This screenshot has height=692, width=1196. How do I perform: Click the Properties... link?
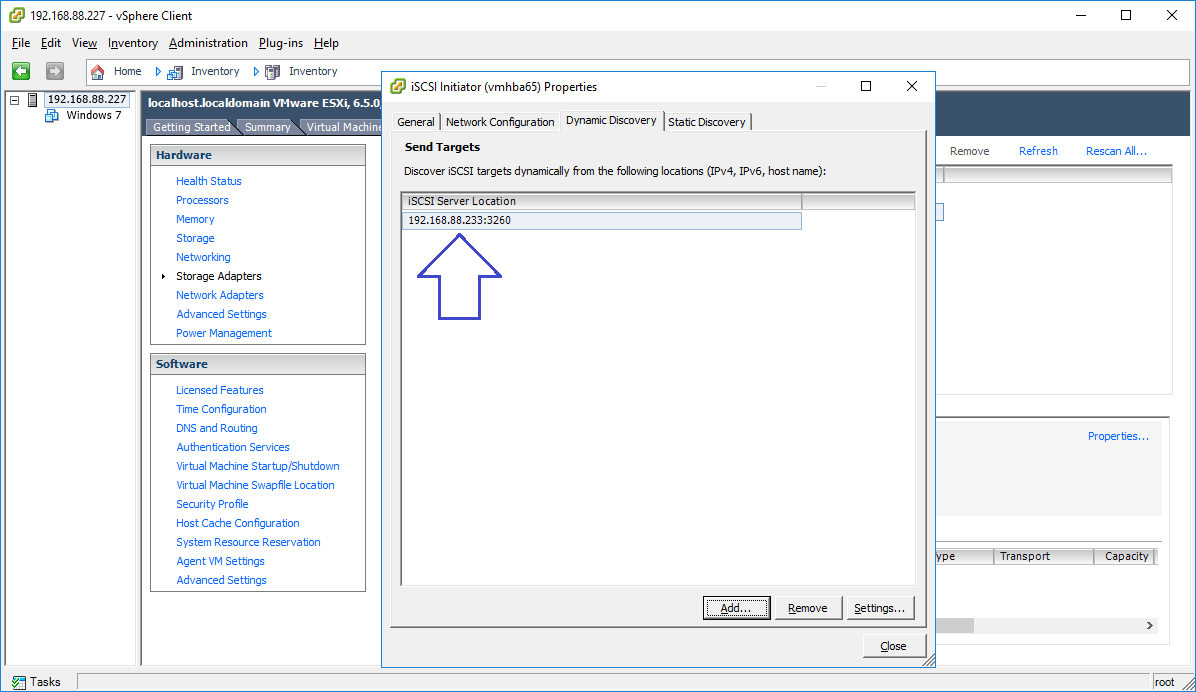point(1118,436)
